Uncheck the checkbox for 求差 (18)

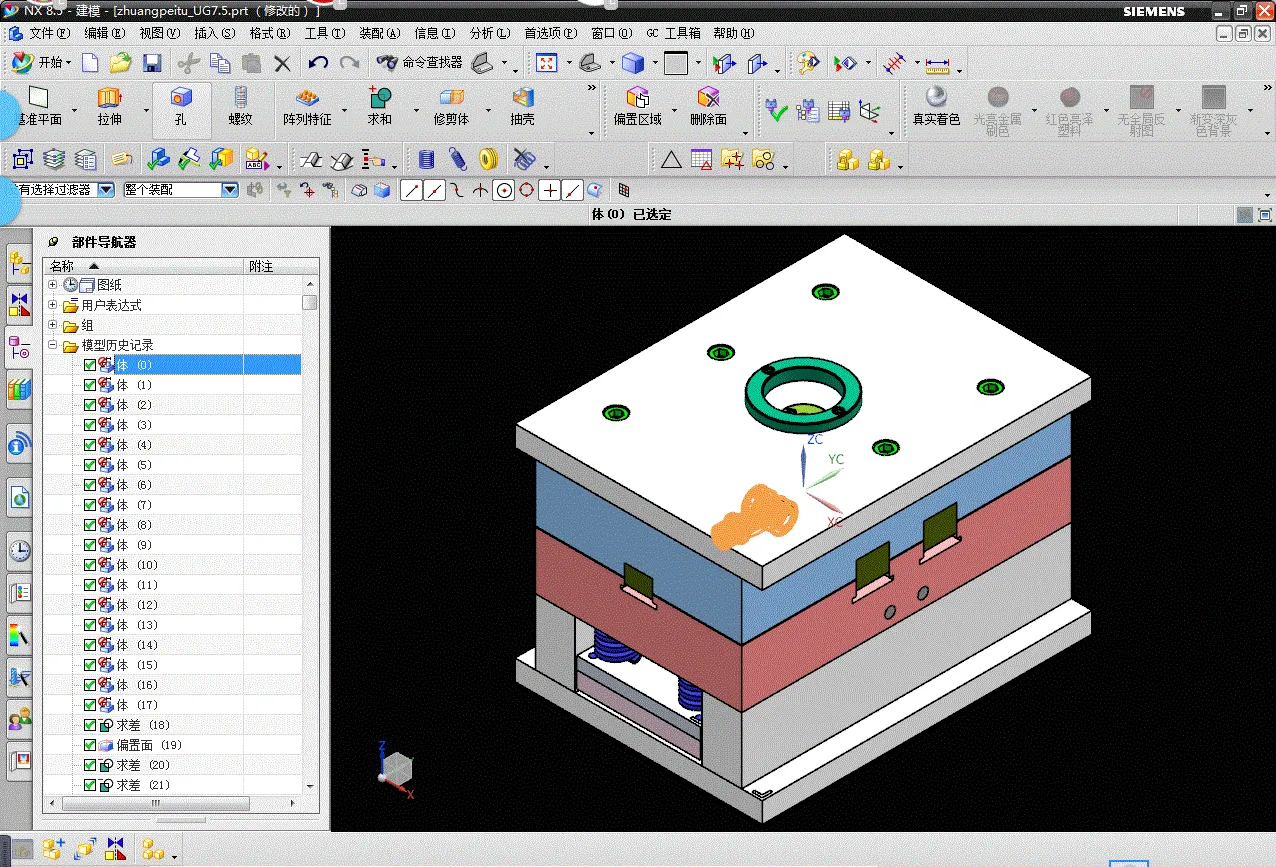pyautogui.click(x=90, y=725)
